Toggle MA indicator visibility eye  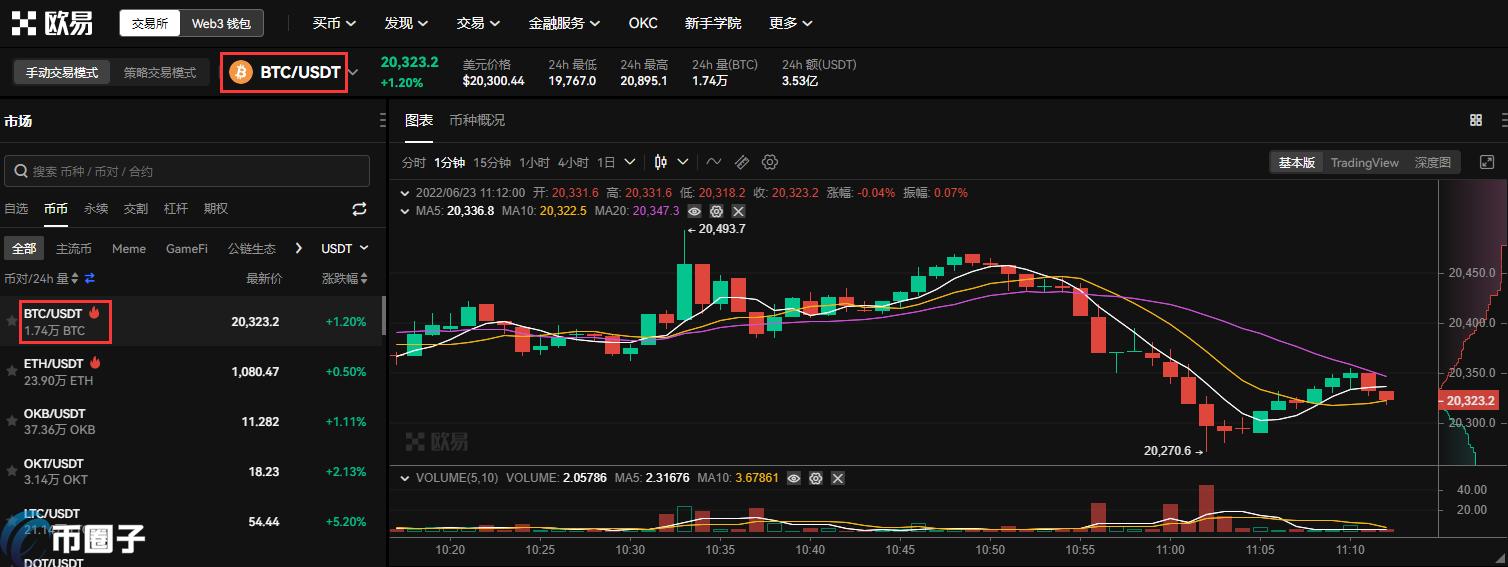click(694, 211)
